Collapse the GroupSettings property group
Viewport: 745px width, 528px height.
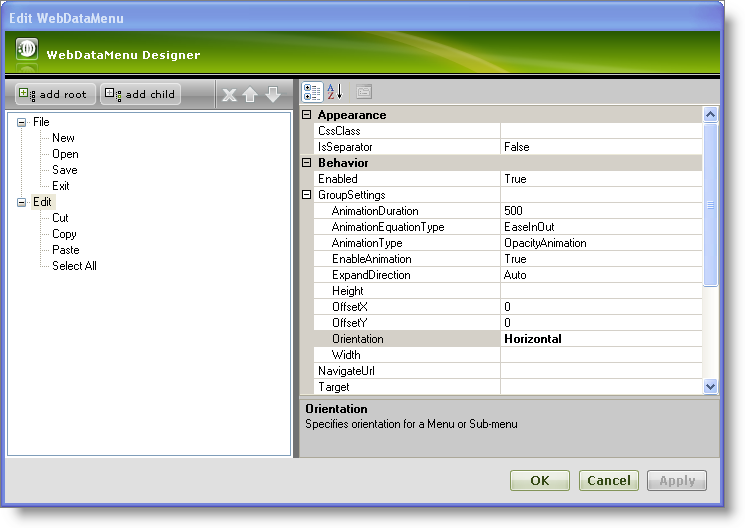tap(307, 195)
